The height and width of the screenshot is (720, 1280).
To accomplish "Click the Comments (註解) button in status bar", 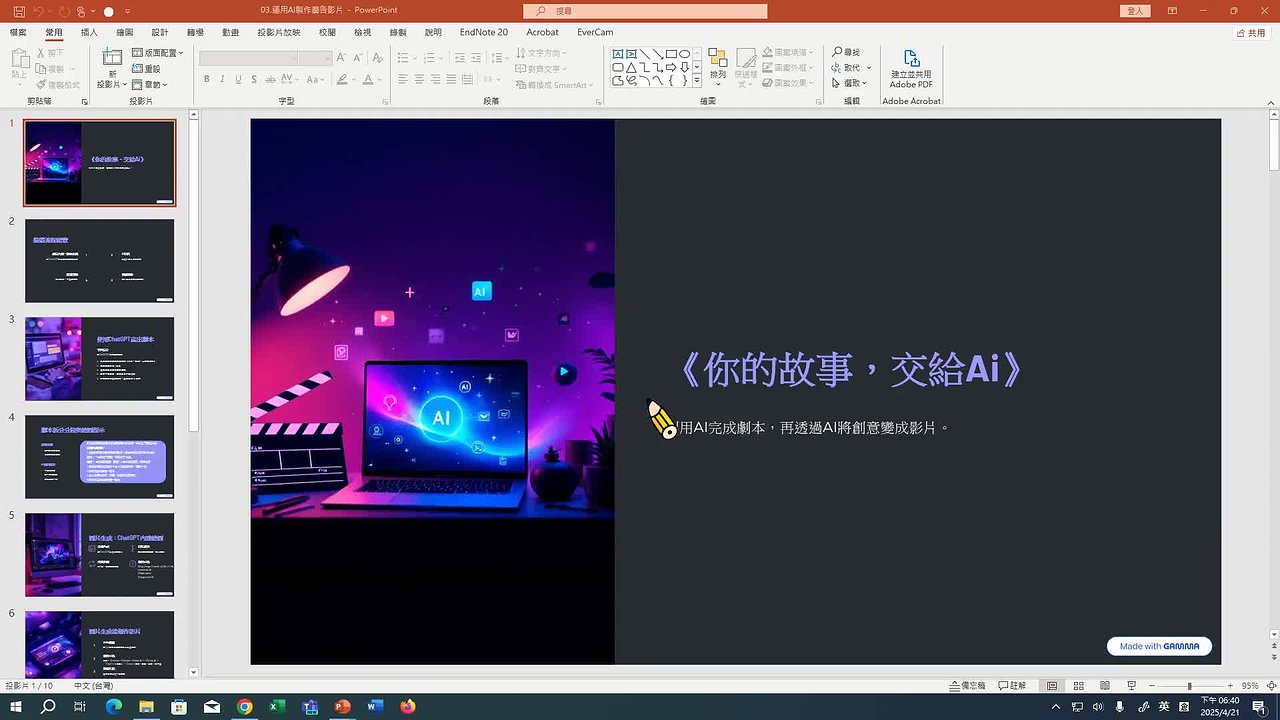I will pyautogui.click(x=1012, y=686).
